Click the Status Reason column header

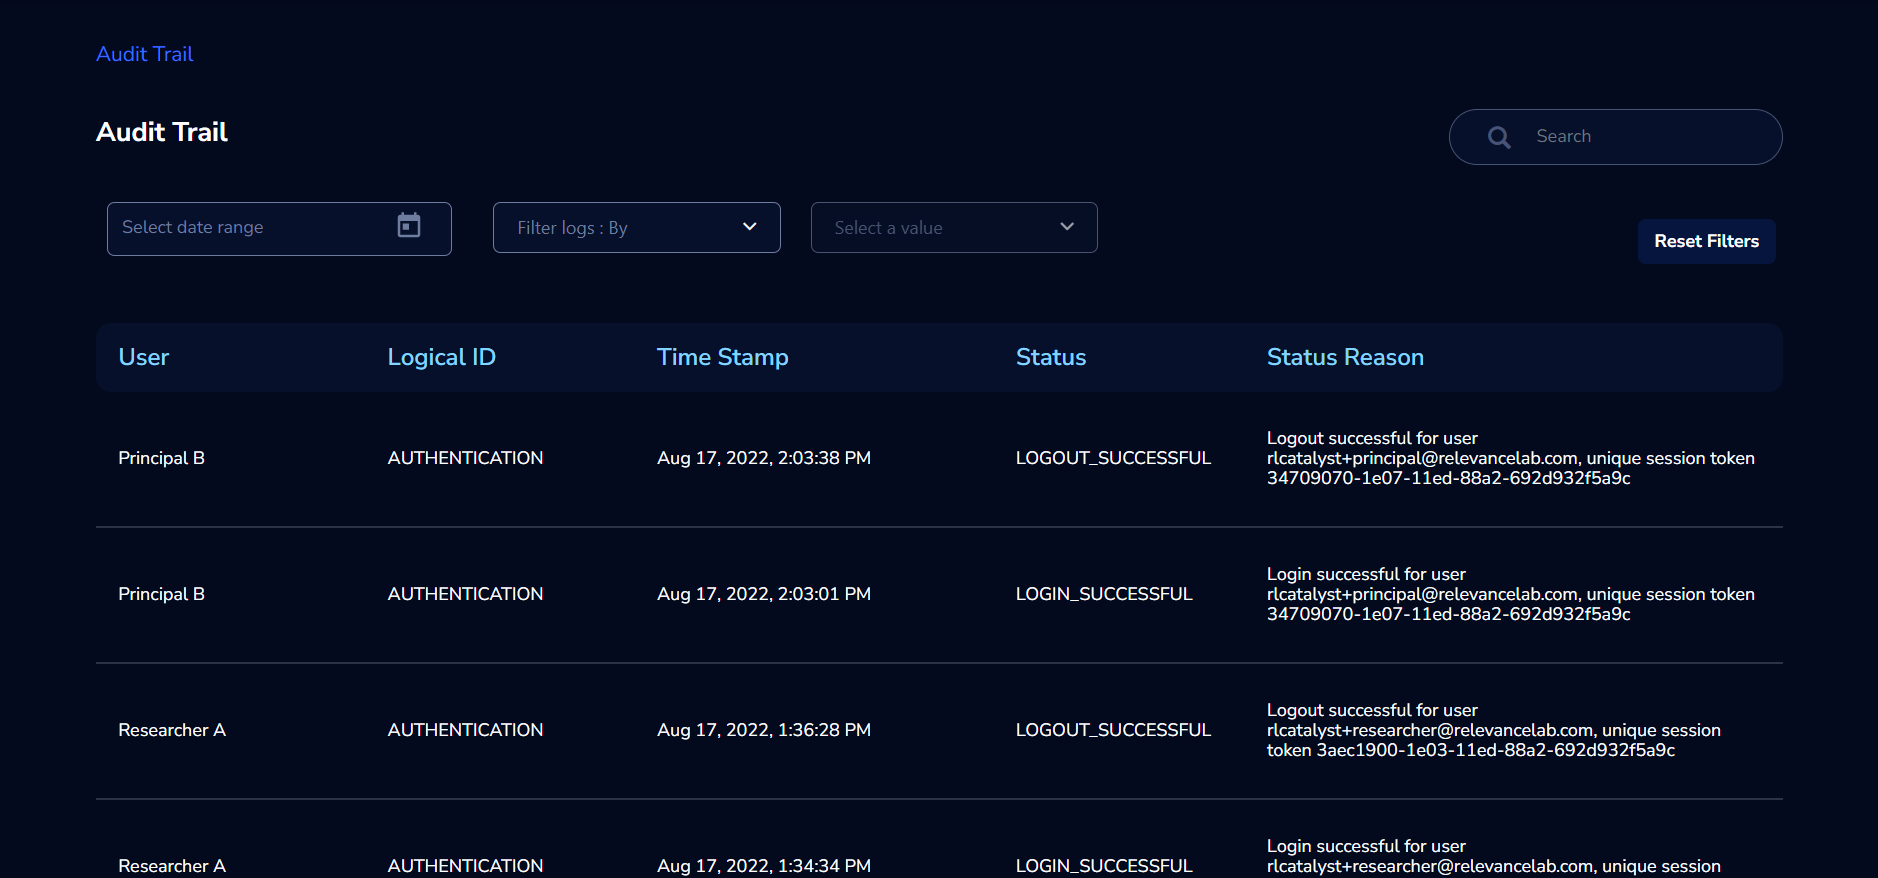coord(1345,357)
